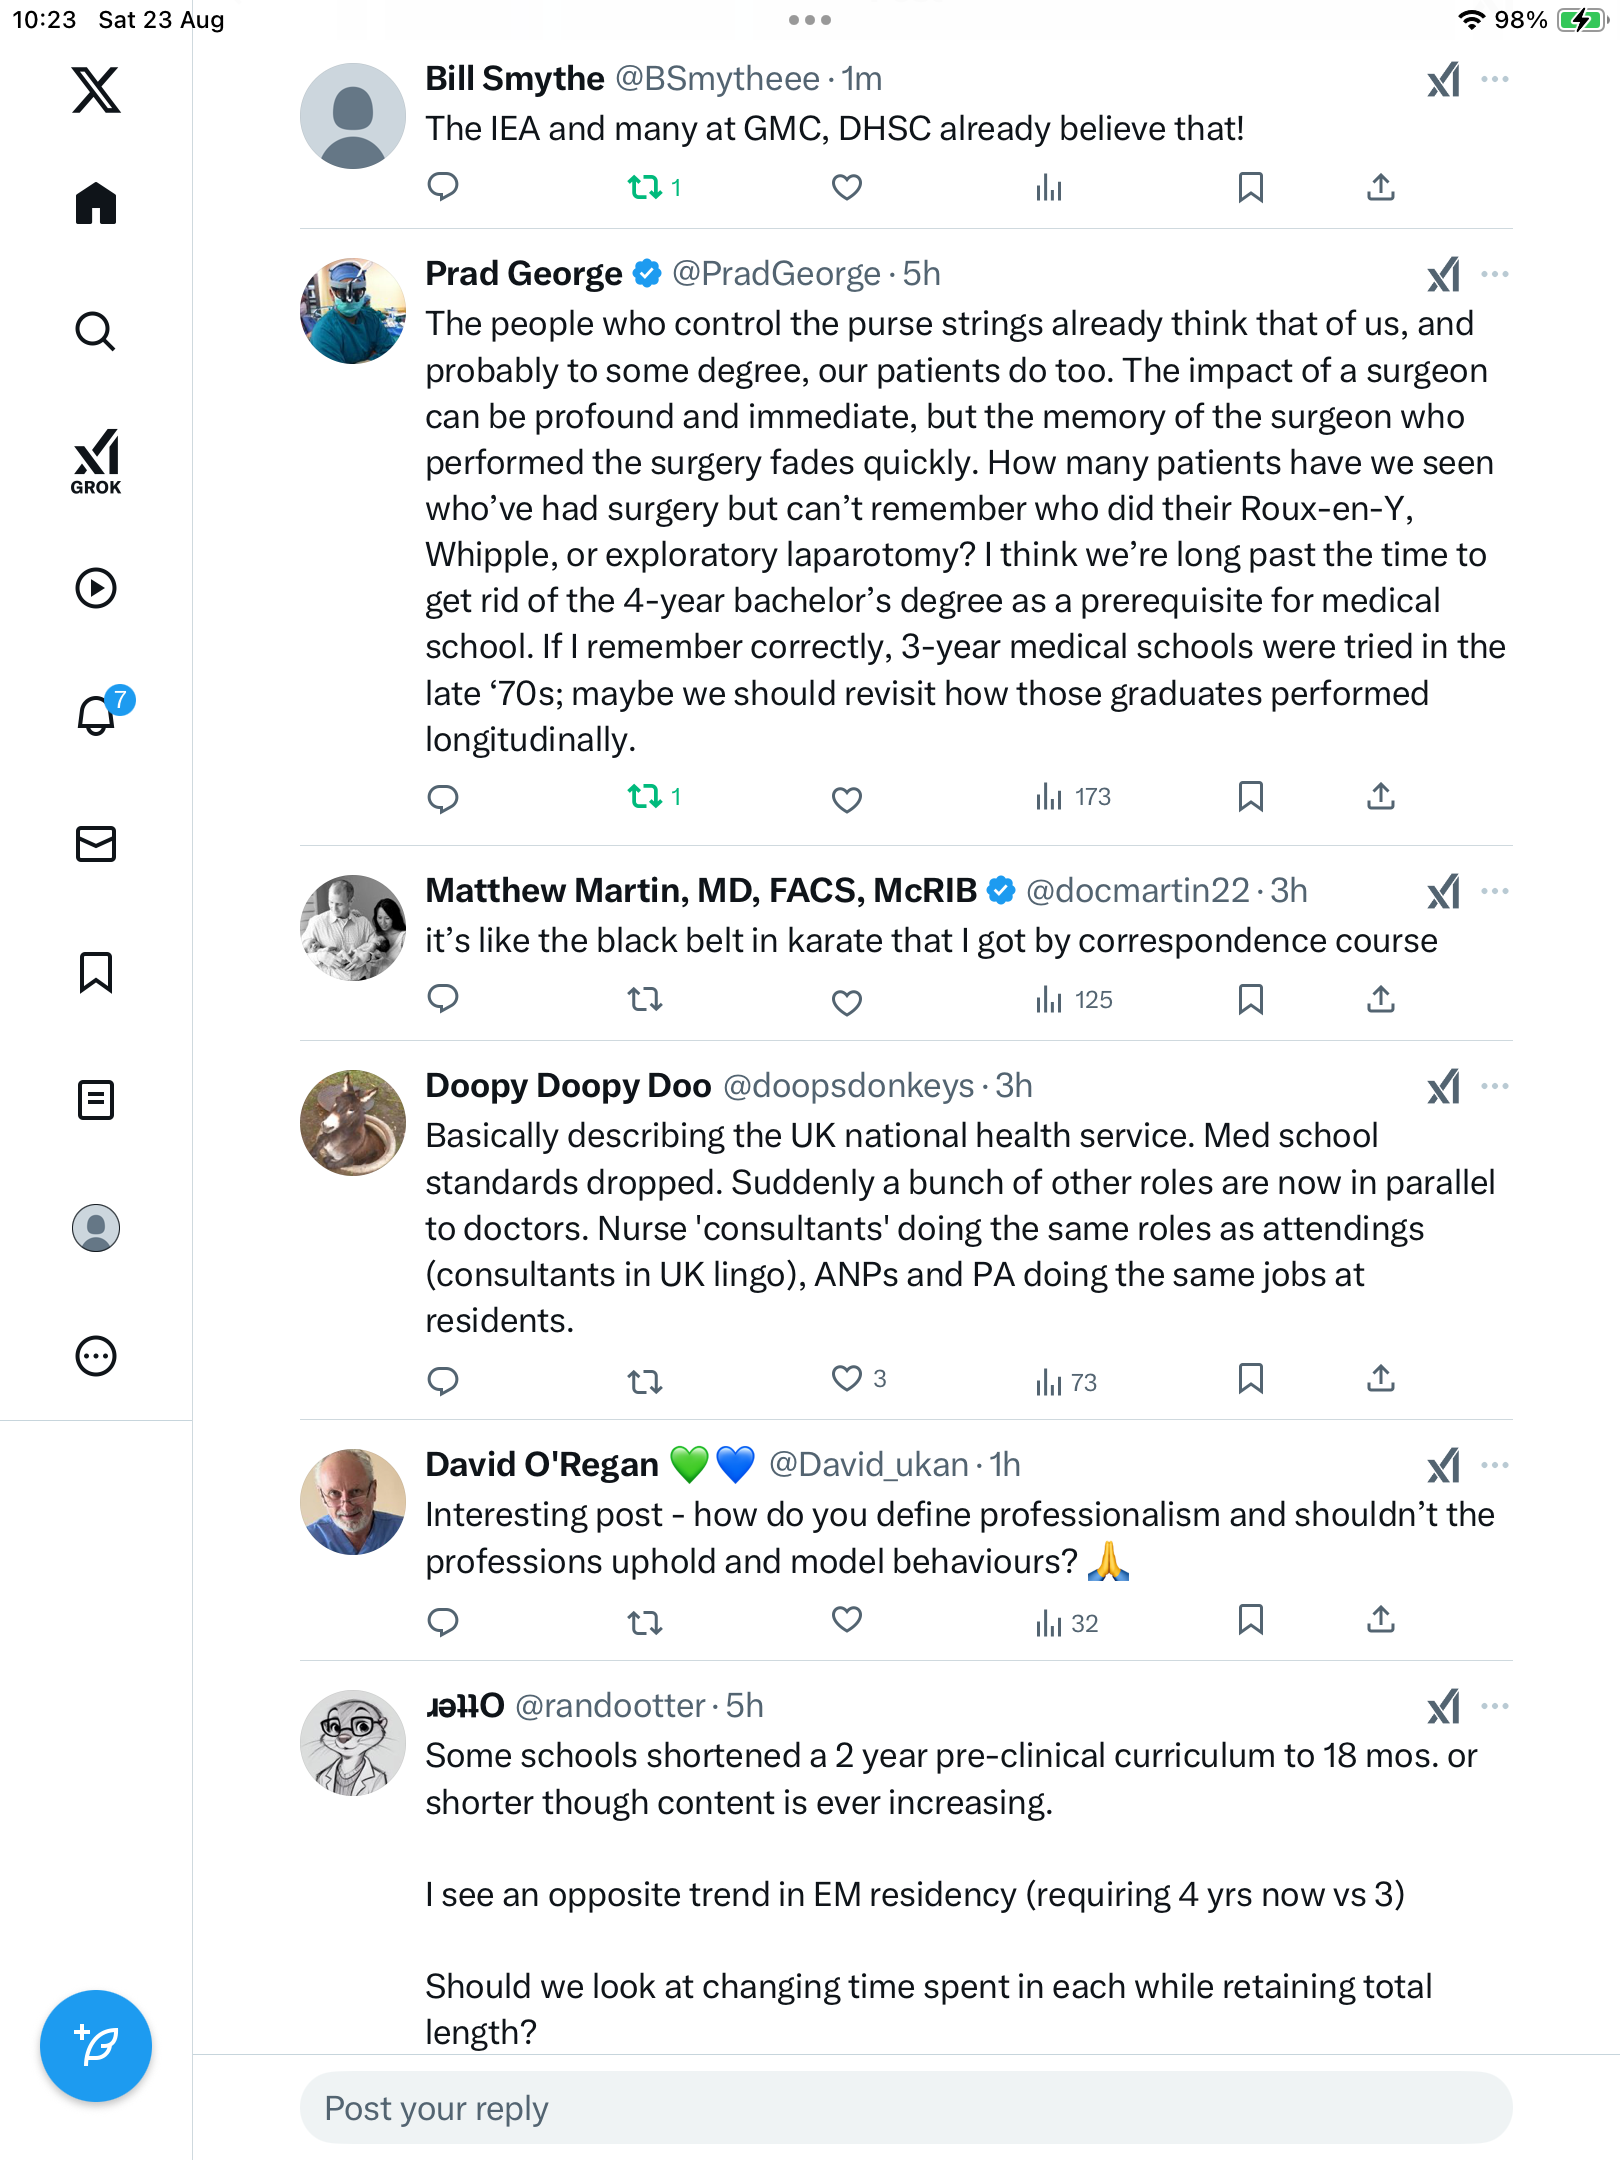Expand the sidebar More menu
Screen dimensions: 1620x2160
click(96, 1356)
